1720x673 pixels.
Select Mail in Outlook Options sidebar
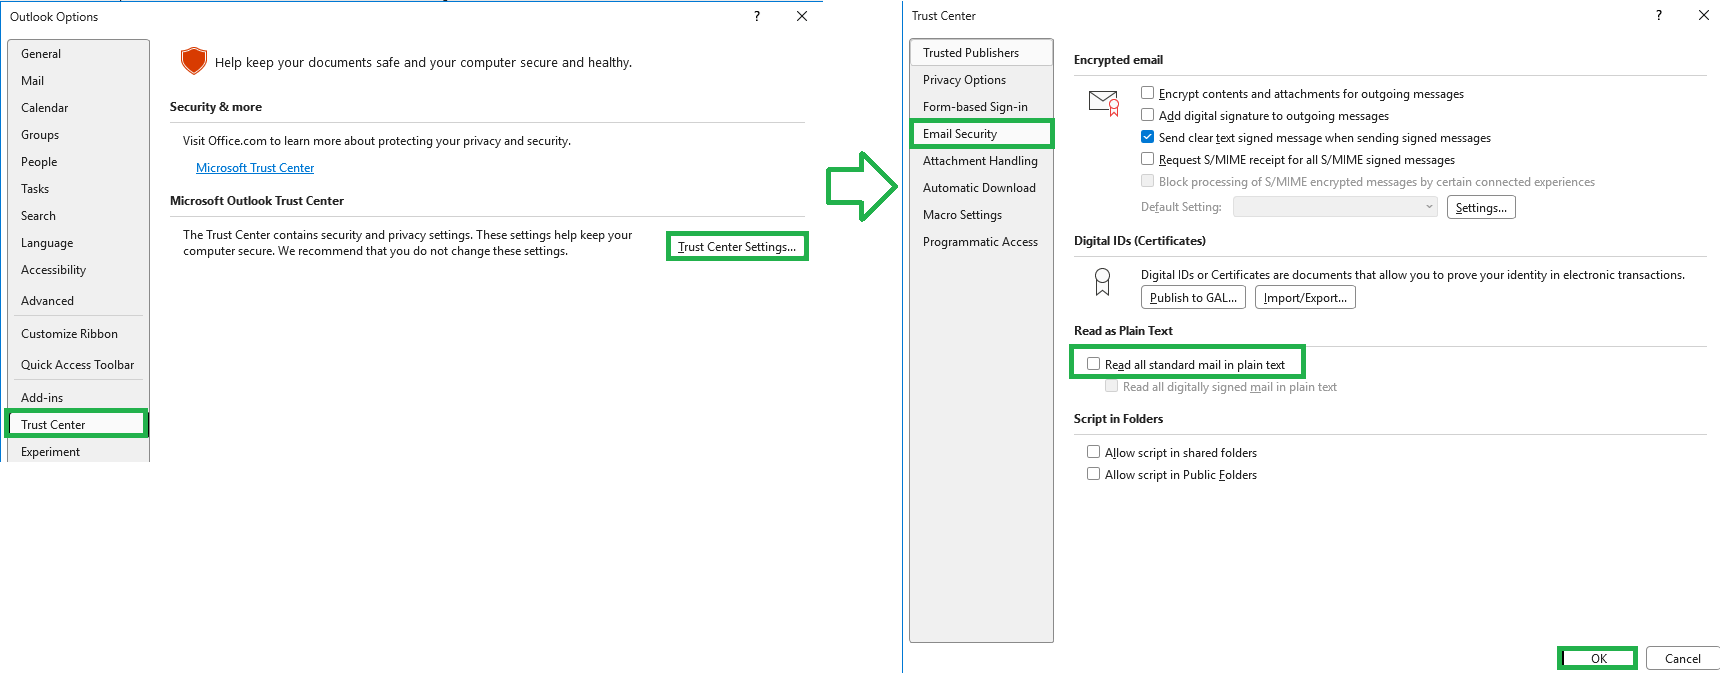(78, 81)
